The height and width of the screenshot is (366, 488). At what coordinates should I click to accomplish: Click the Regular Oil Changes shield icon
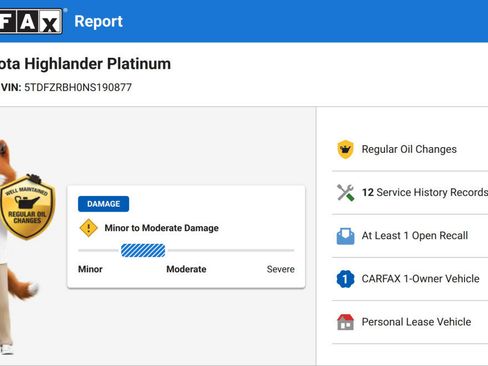pos(345,149)
